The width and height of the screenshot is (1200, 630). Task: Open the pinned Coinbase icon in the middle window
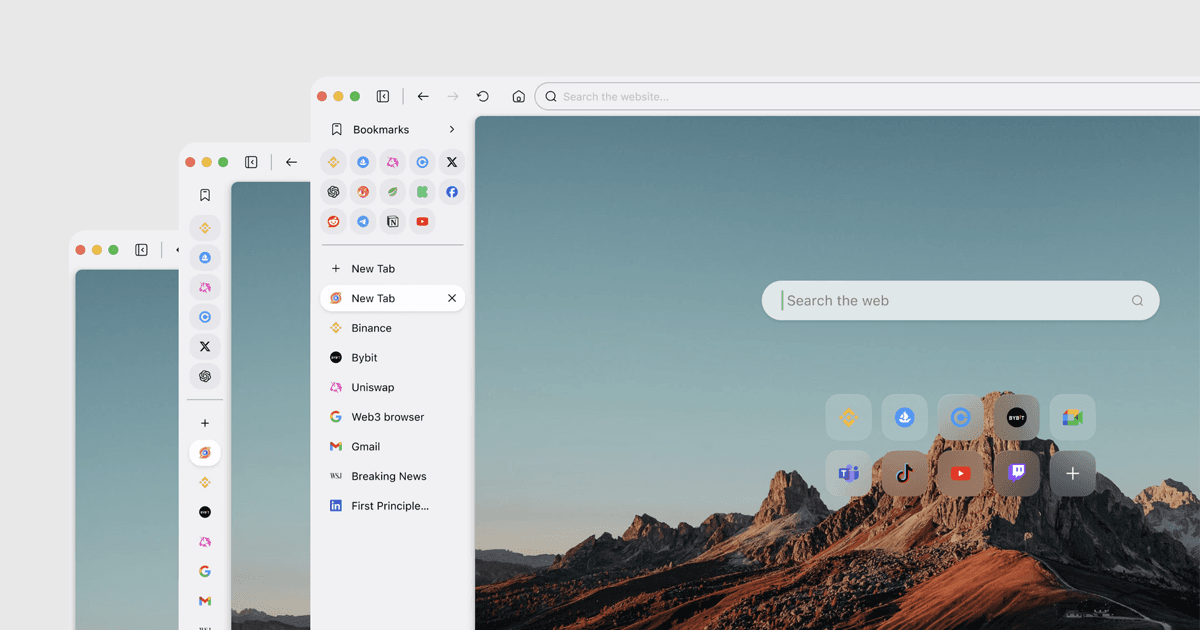click(x=205, y=317)
